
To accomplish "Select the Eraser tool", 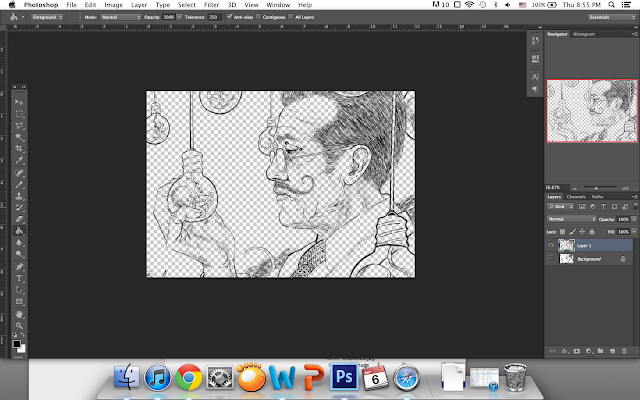I will 19,219.
